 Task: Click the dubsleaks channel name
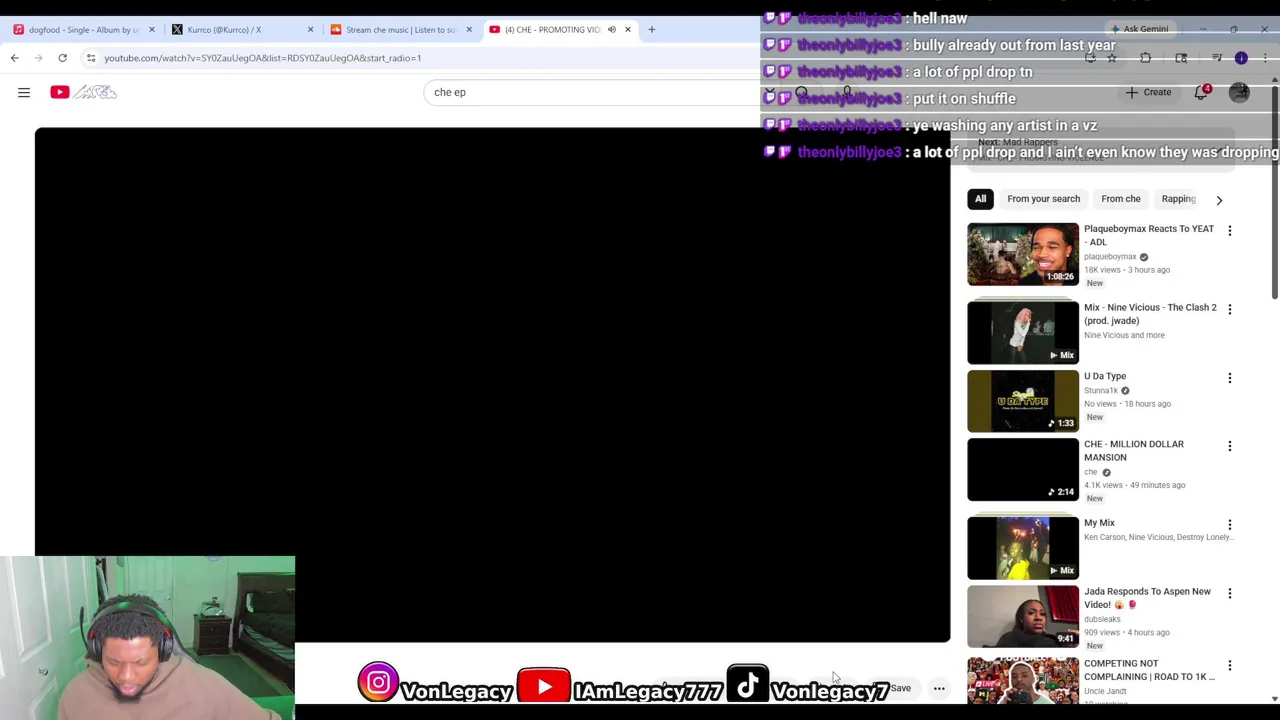coord(1102,619)
